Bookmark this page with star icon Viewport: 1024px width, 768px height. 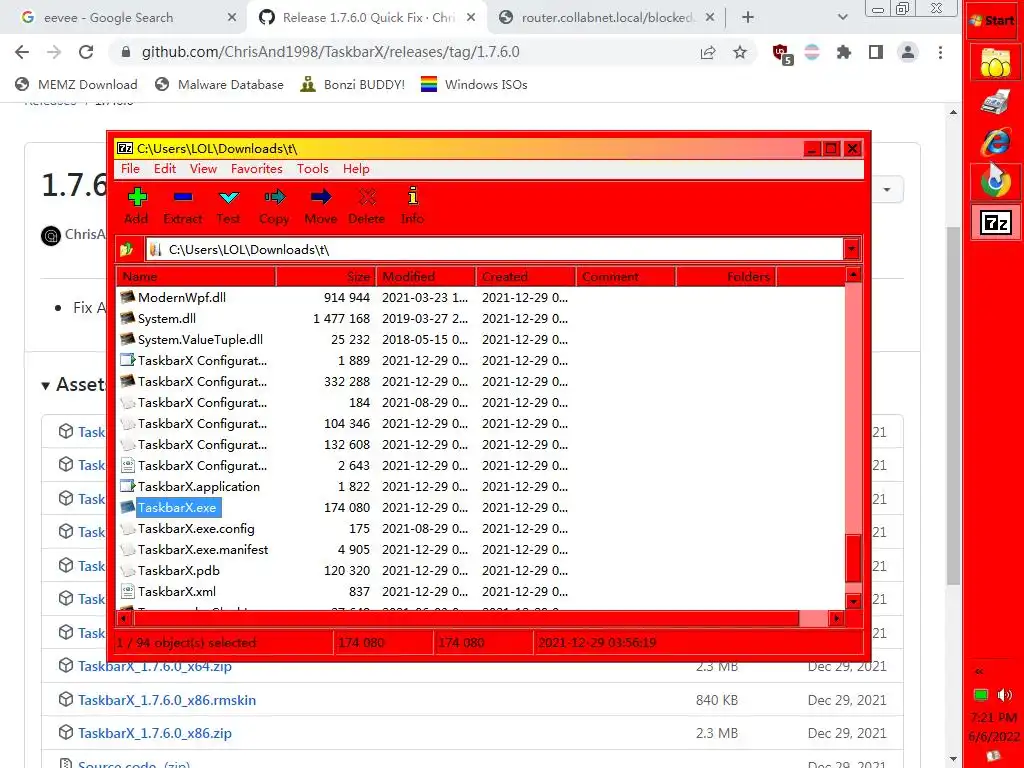click(x=739, y=52)
